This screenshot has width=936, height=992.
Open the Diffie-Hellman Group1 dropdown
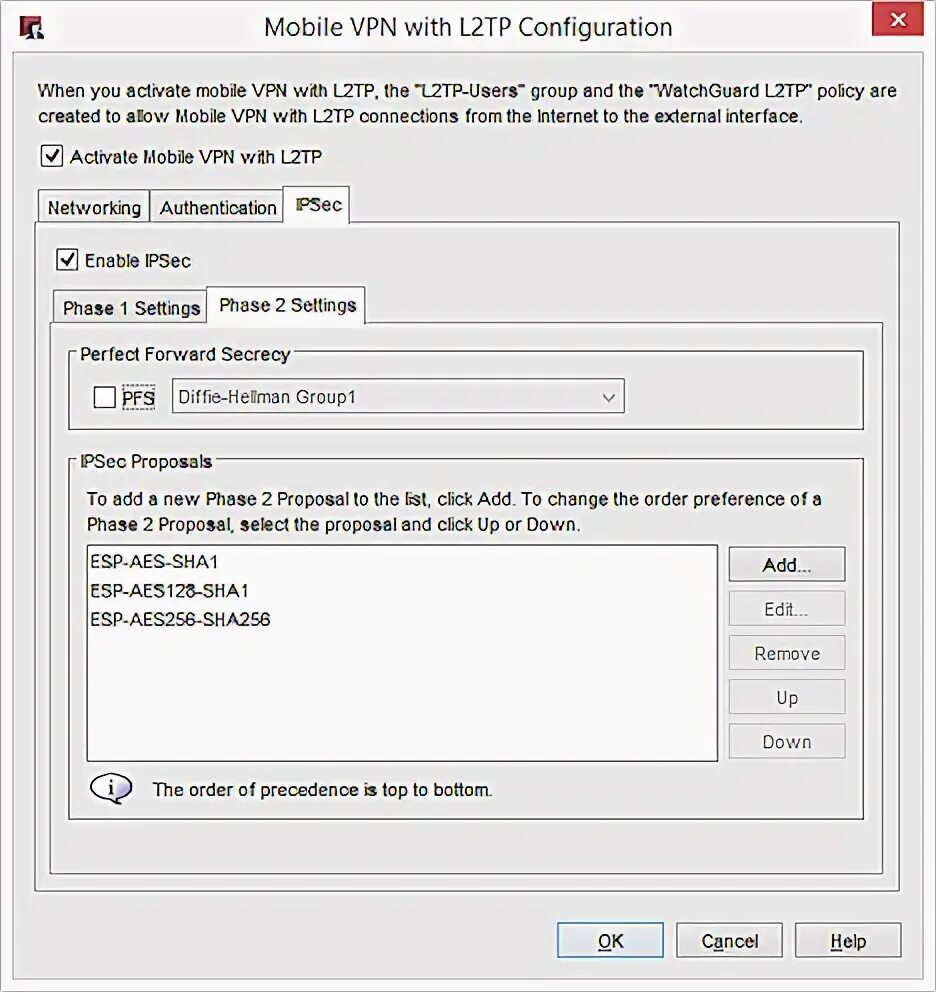(x=398, y=397)
